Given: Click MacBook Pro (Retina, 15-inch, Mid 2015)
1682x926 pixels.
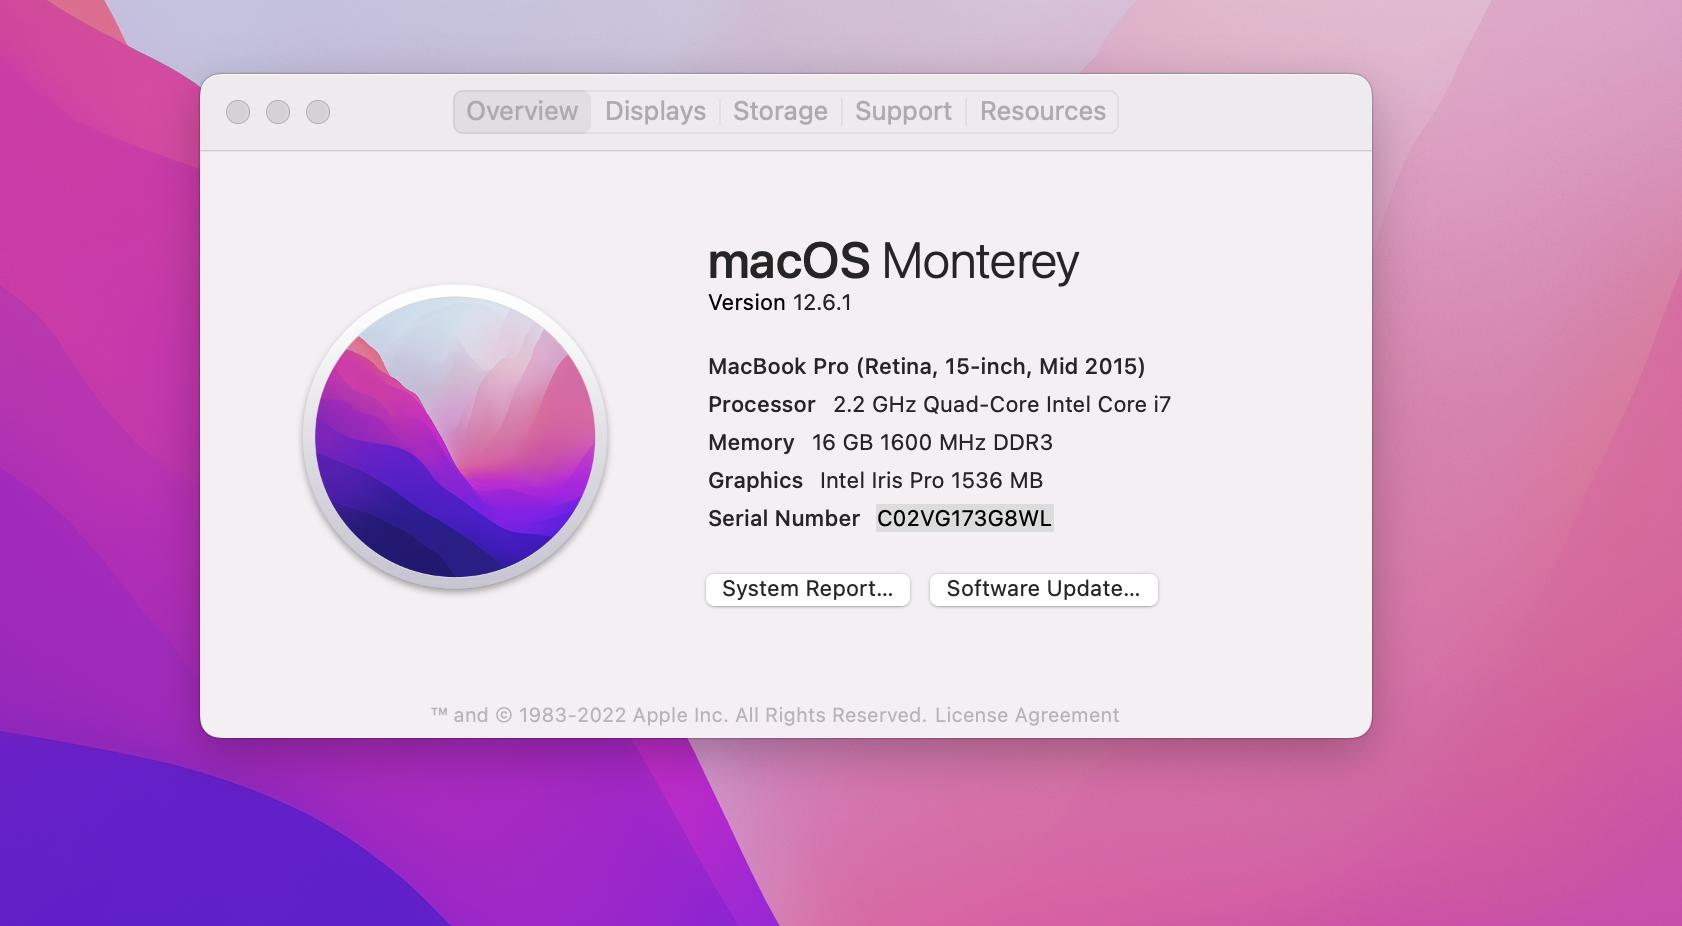Looking at the screenshot, I should 927,366.
